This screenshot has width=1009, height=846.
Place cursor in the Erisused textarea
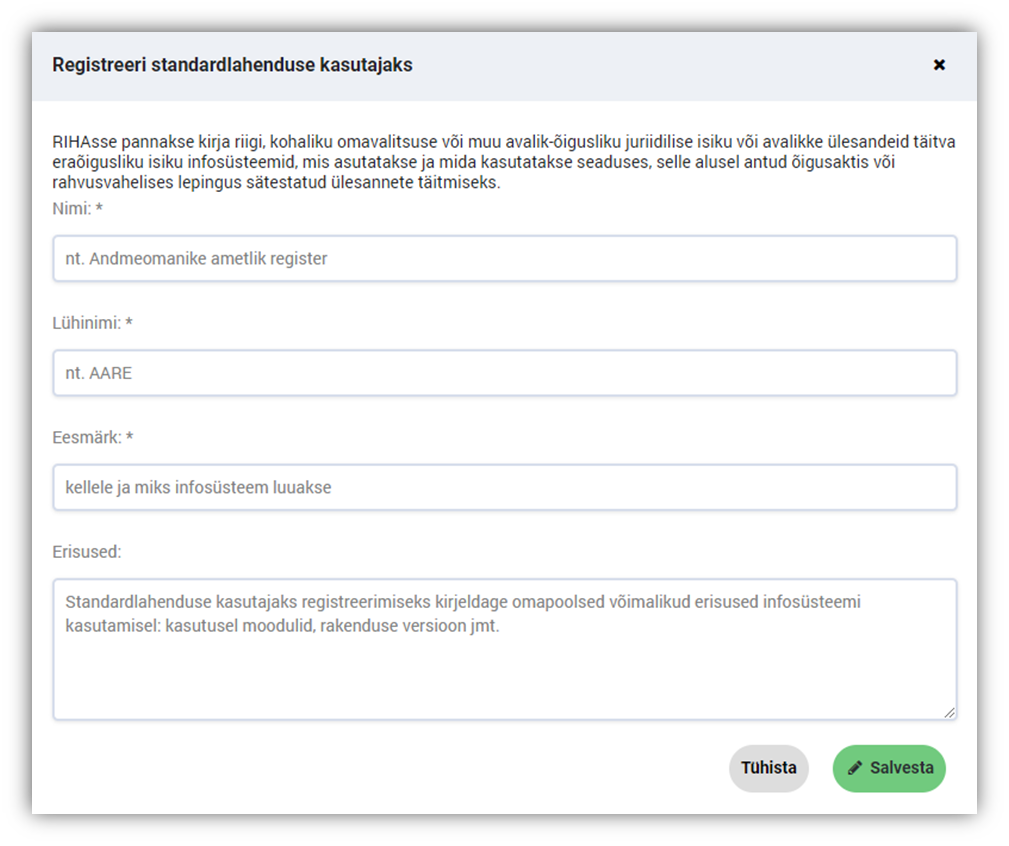[504, 660]
